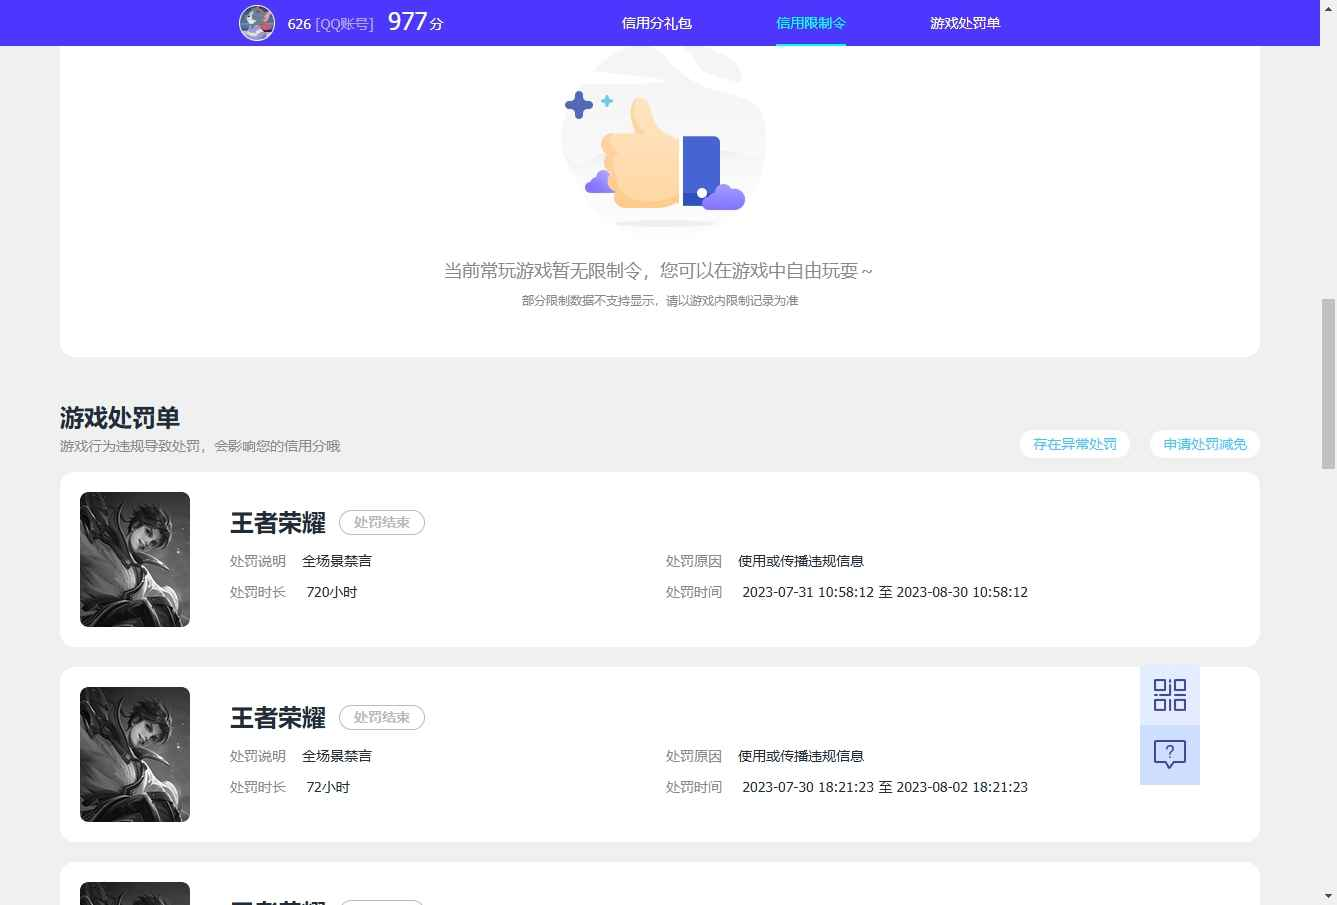Click the 申请处罚减免 button
The image size is (1337, 905).
pos(1204,444)
